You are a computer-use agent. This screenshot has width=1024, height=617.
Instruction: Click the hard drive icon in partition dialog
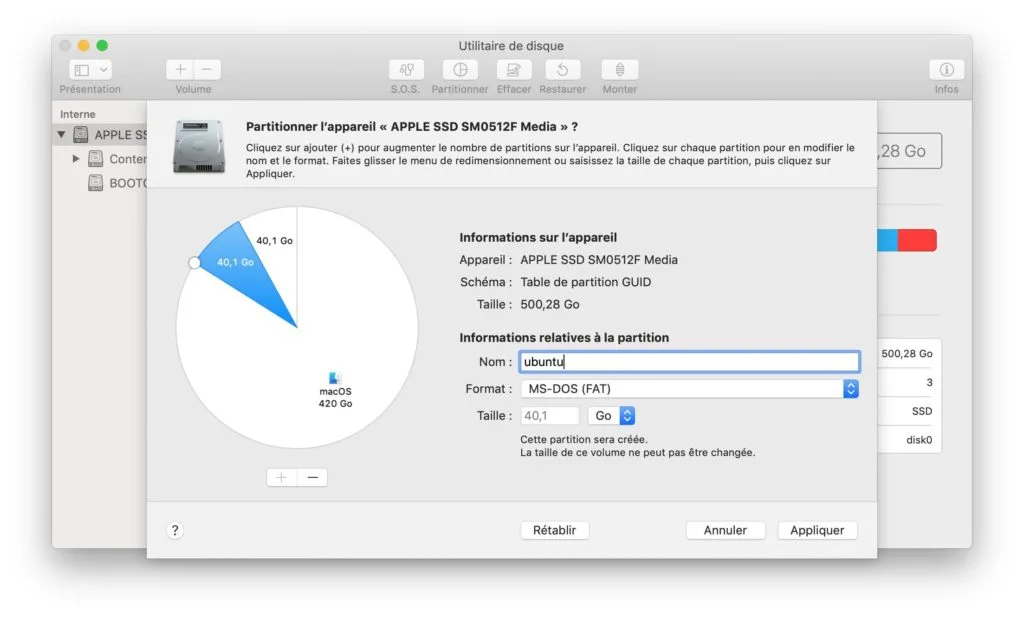pos(199,146)
